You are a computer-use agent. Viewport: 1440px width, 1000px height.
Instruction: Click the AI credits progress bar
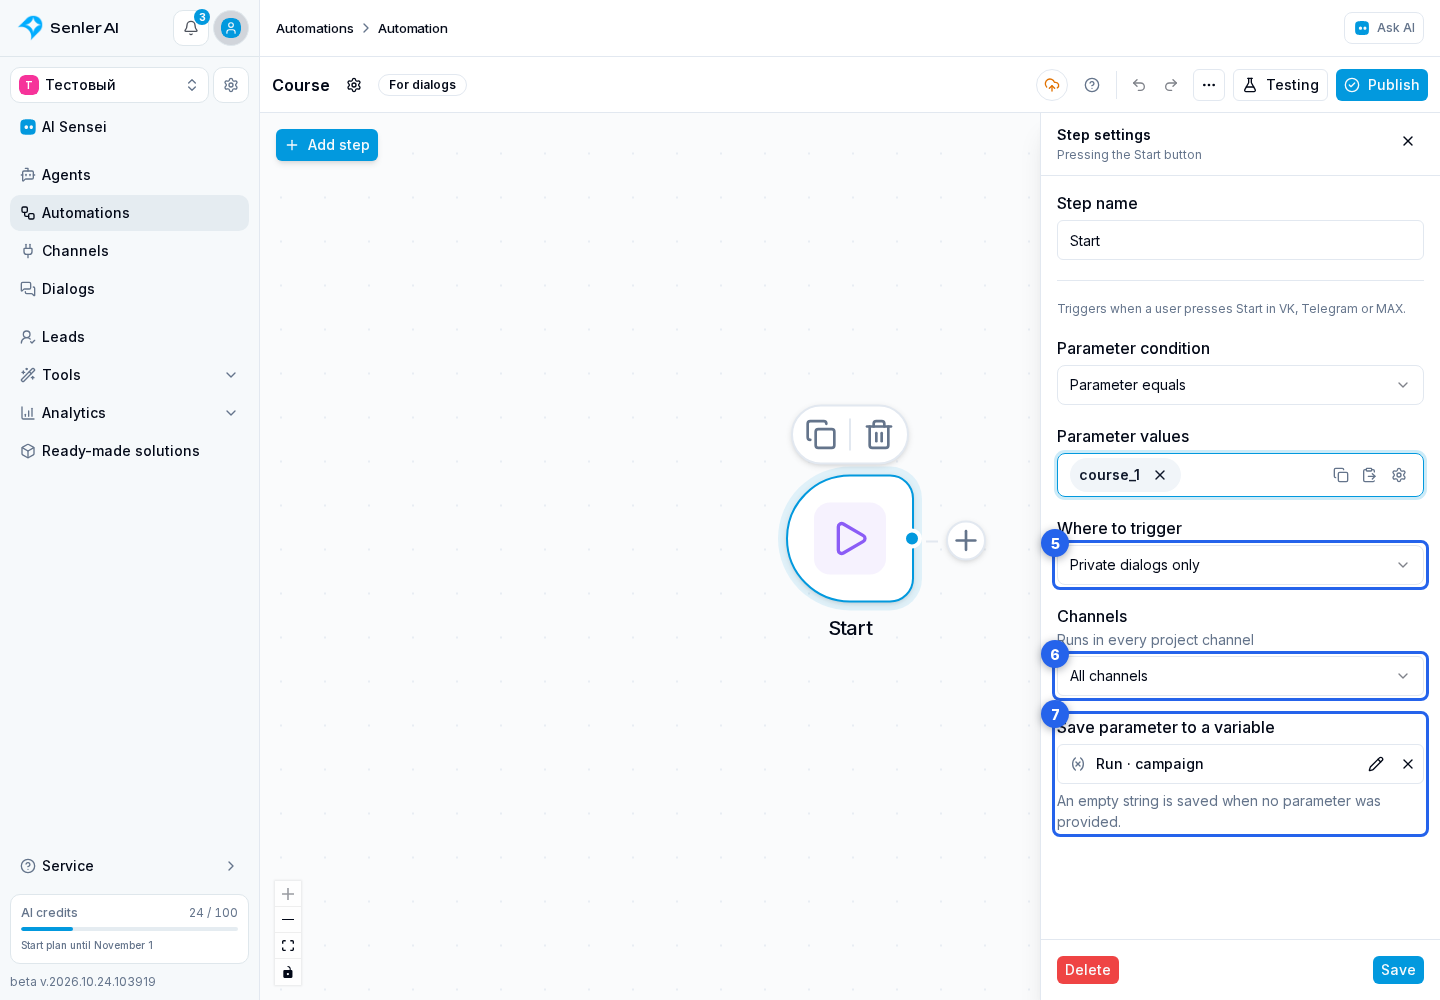click(130, 929)
